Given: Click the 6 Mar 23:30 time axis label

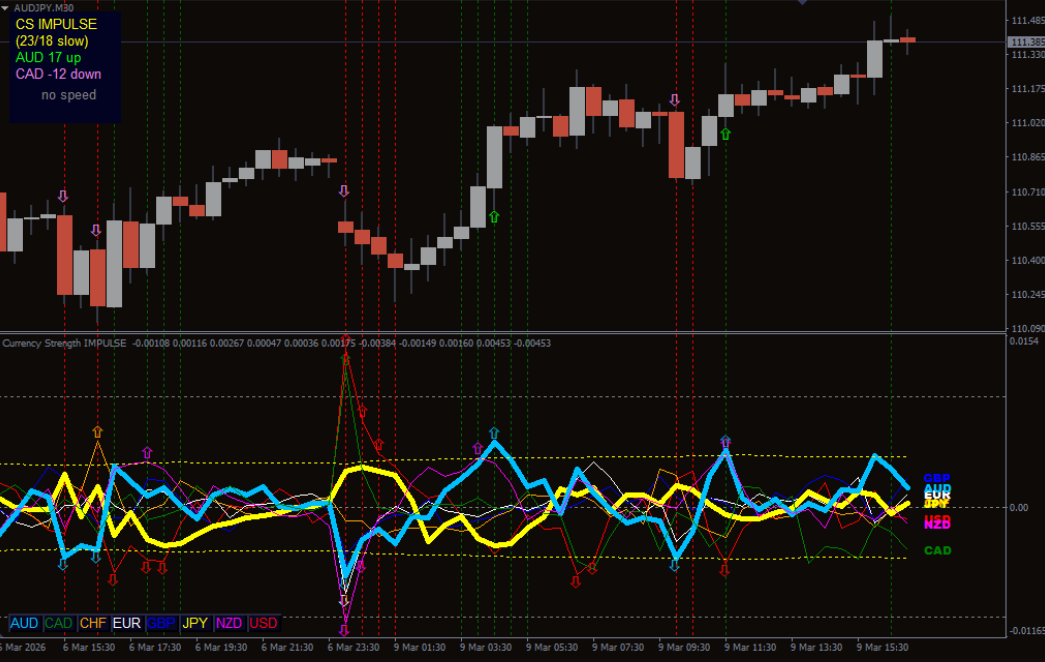Looking at the screenshot, I should 354,647.
